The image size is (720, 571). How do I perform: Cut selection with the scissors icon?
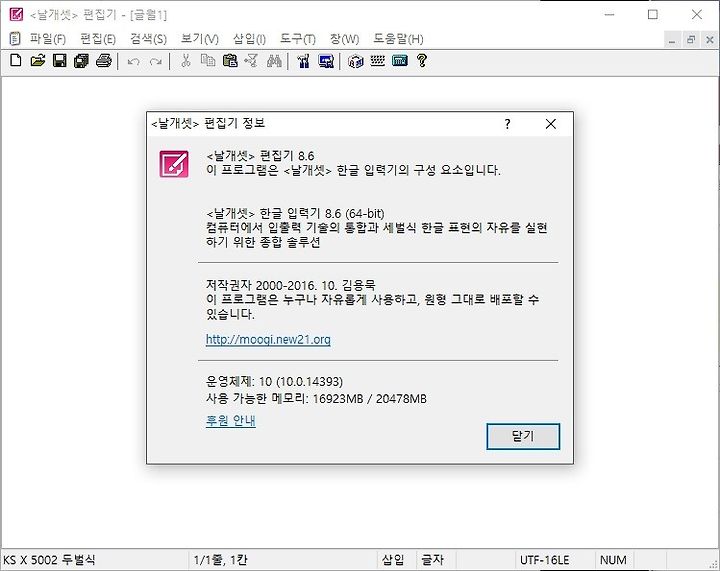pyautogui.click(x=186, y=61)
